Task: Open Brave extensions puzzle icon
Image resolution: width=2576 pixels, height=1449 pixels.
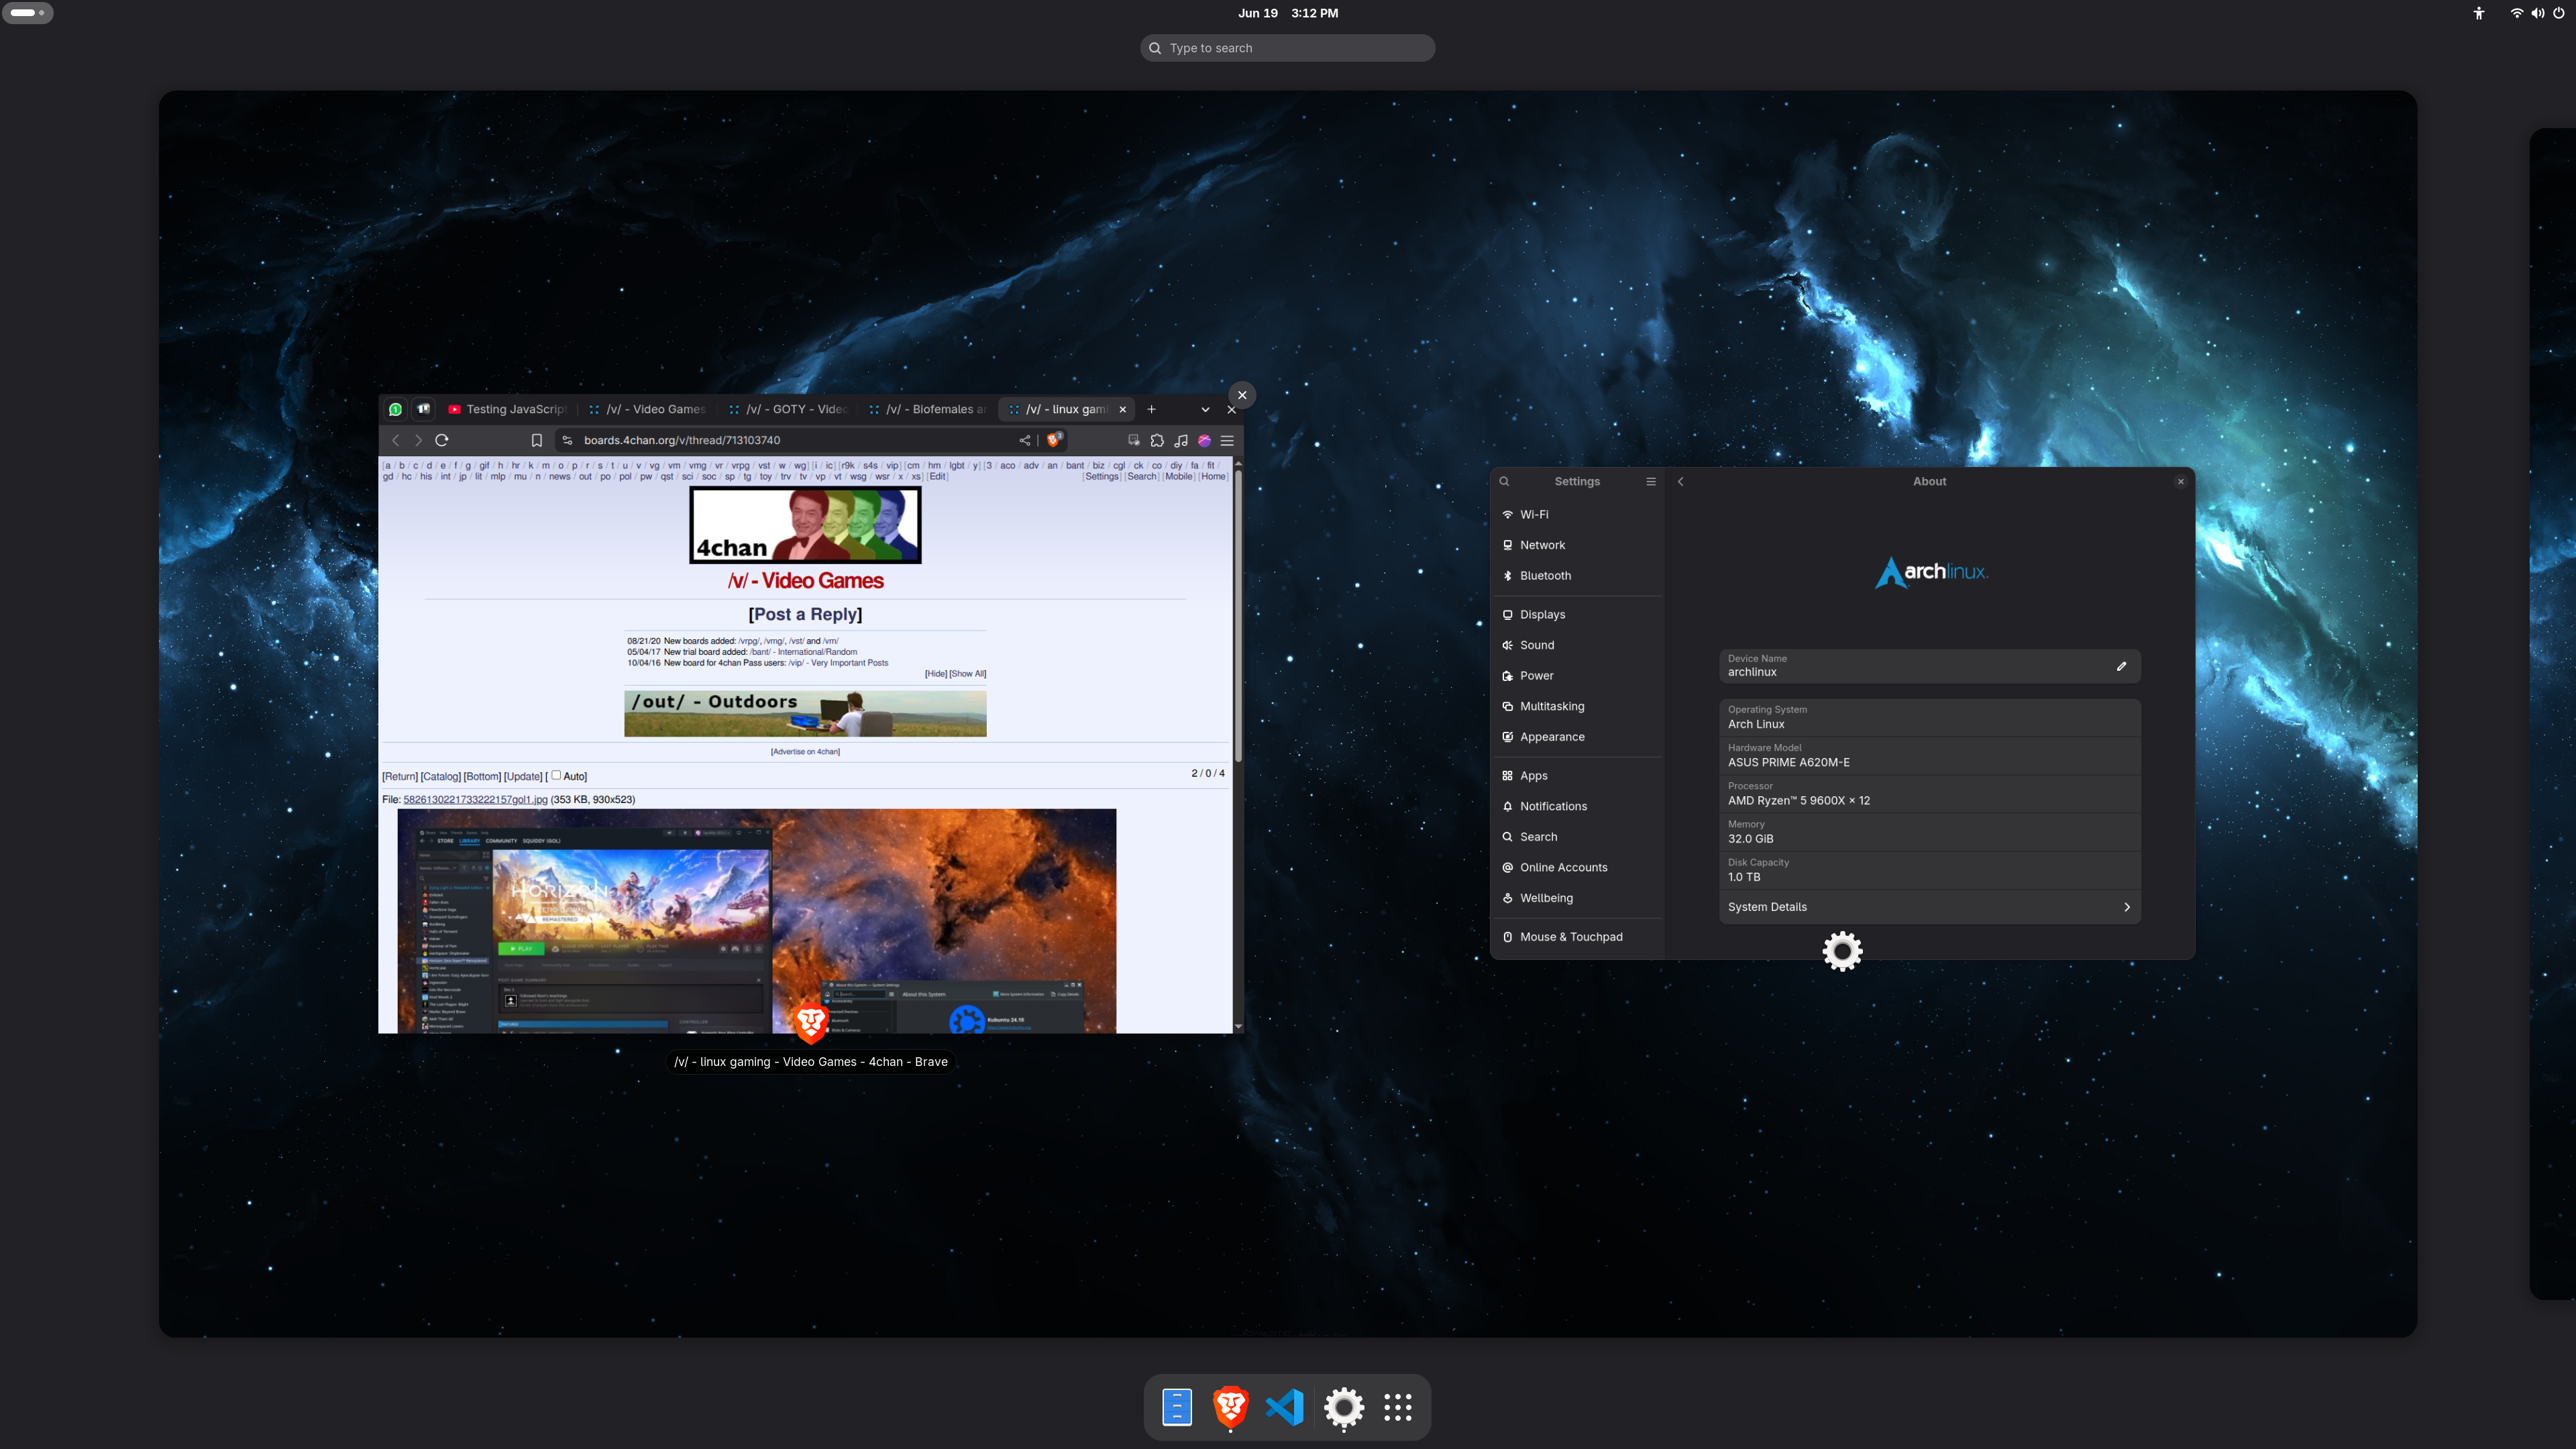Action: click(x=1158, y=440)
